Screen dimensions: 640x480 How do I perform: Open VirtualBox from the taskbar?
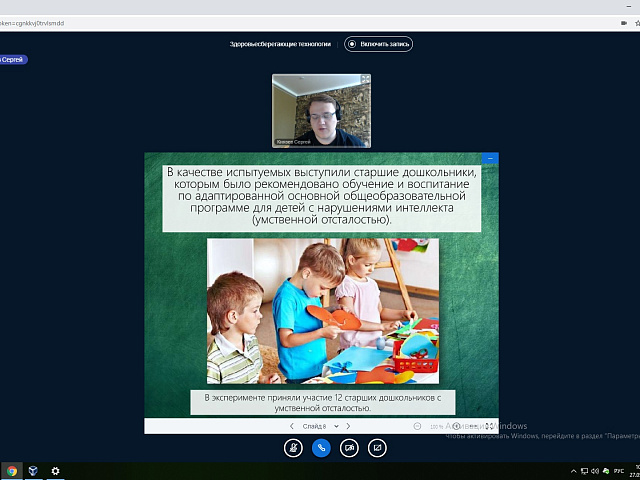point(33,471)
